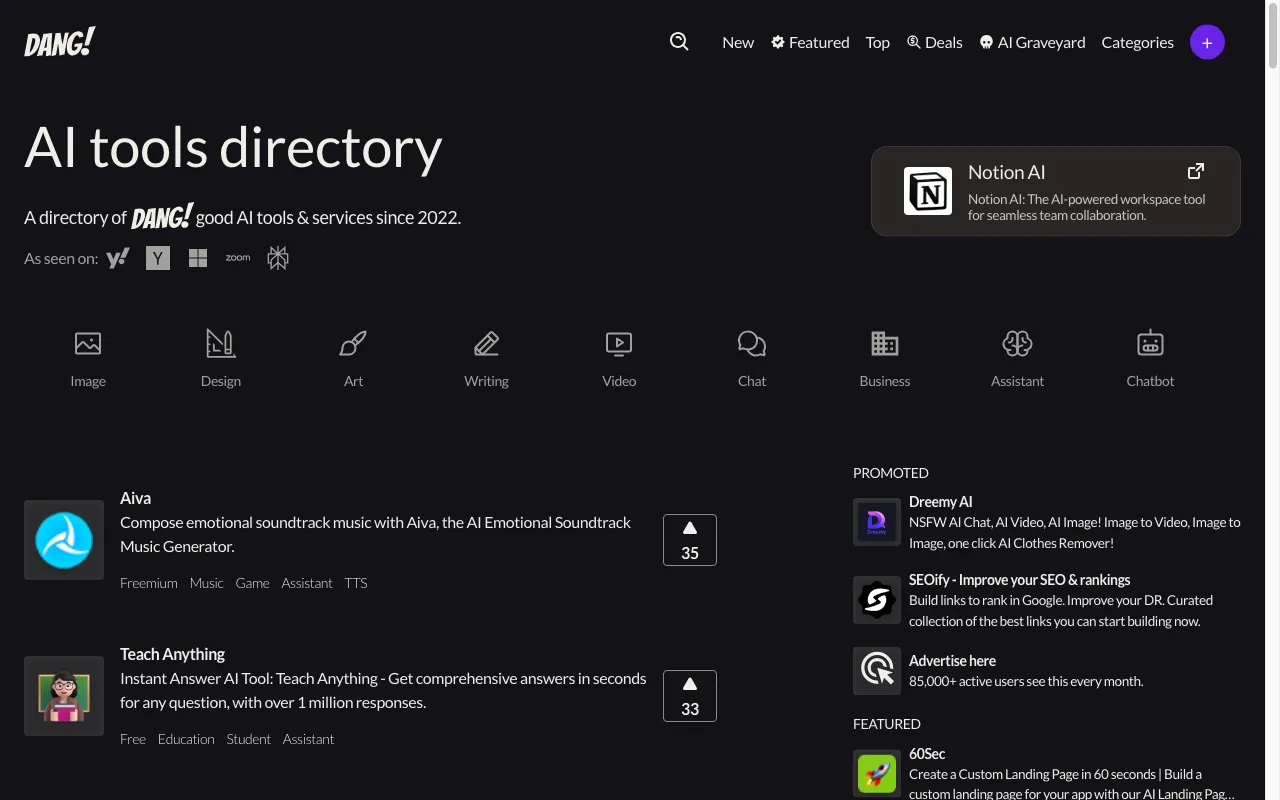Open the Art paintbrush category icon
This screenshot has height=800, width=1280.
click(354, 344)
